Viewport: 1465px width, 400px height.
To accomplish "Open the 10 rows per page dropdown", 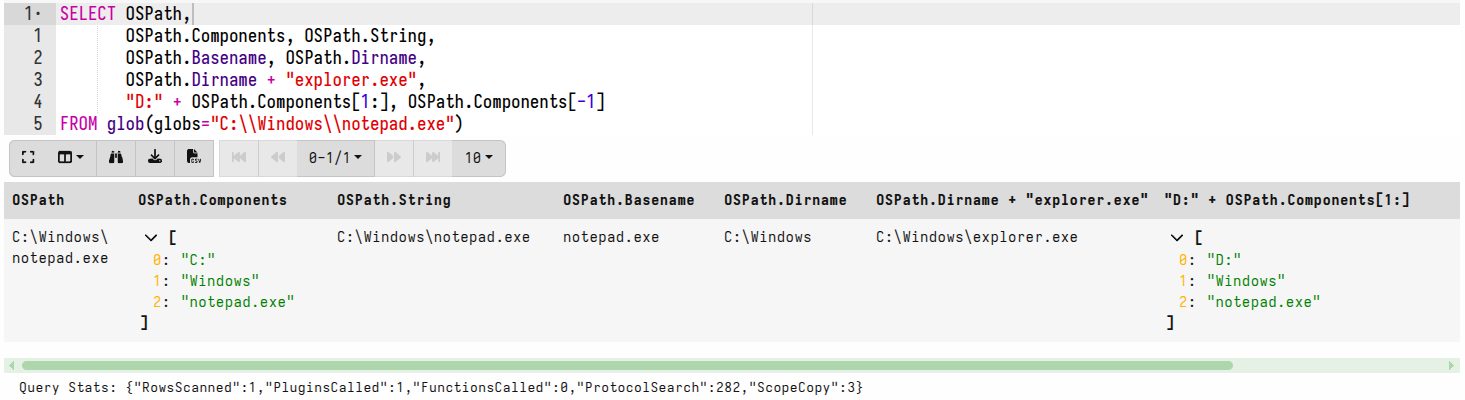I will [x=478, y=158].
